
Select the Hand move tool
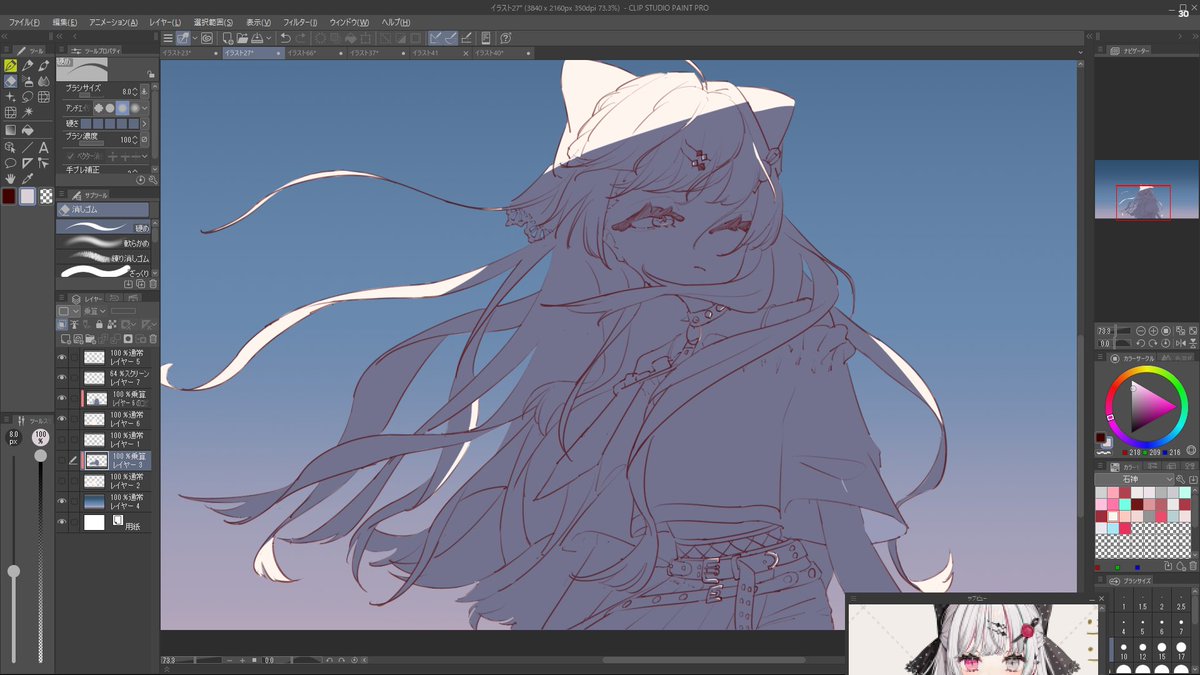click(10, 178)
